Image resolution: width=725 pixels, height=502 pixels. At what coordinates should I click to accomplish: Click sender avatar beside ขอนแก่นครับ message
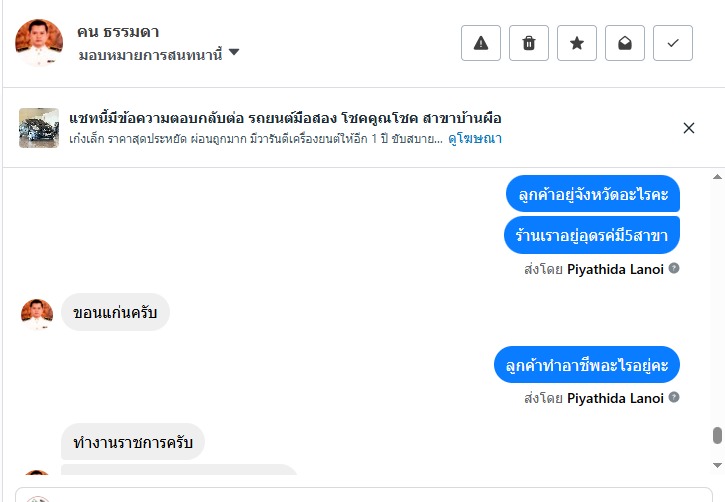coord(37,314)
